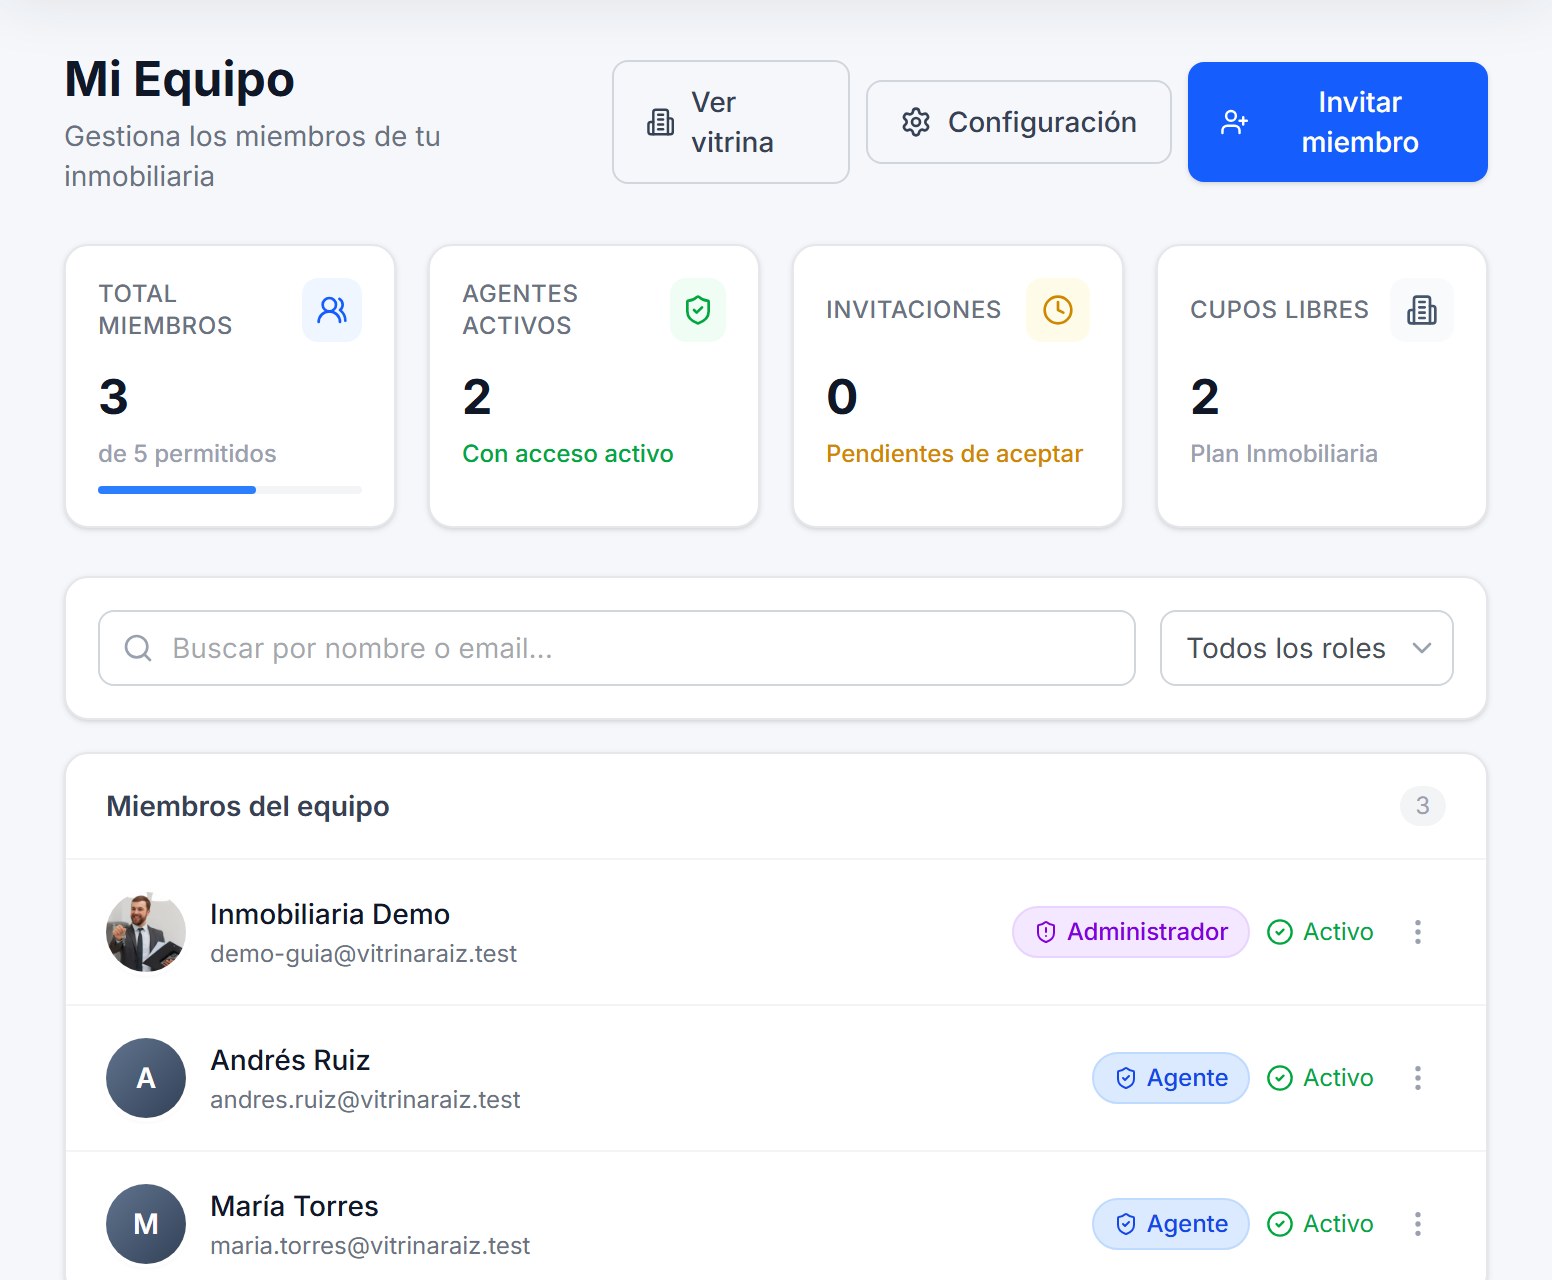Click the add-user icon in Invitar miembro
Viewport: 1552px width, 1280px height.
(1235, 122)
